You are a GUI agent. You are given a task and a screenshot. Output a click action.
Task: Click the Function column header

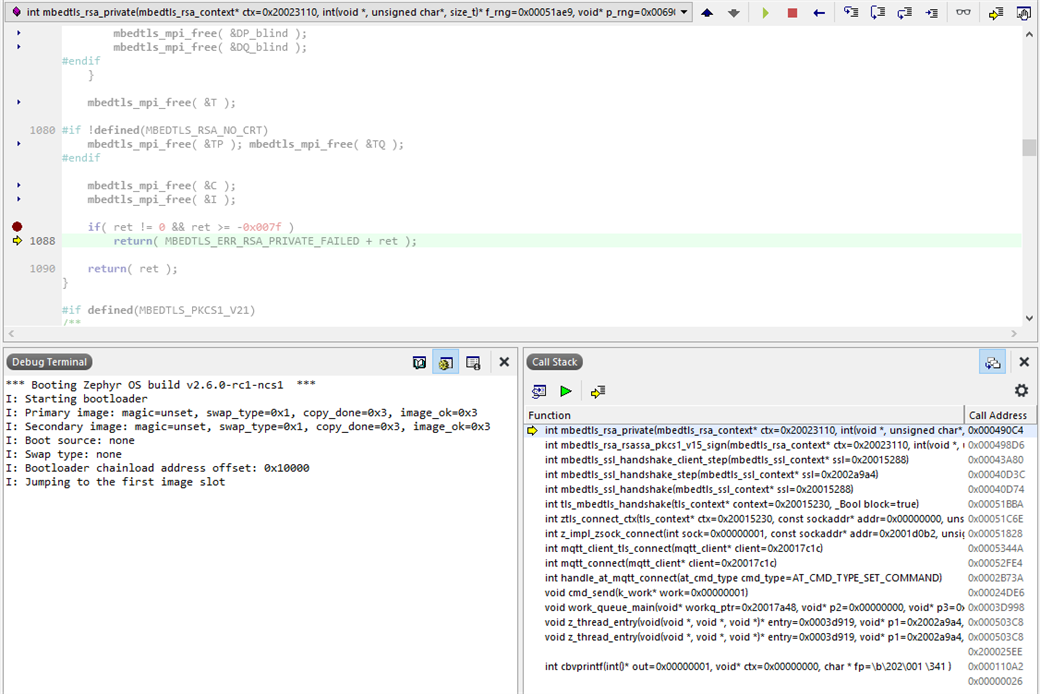click(744, 415)
